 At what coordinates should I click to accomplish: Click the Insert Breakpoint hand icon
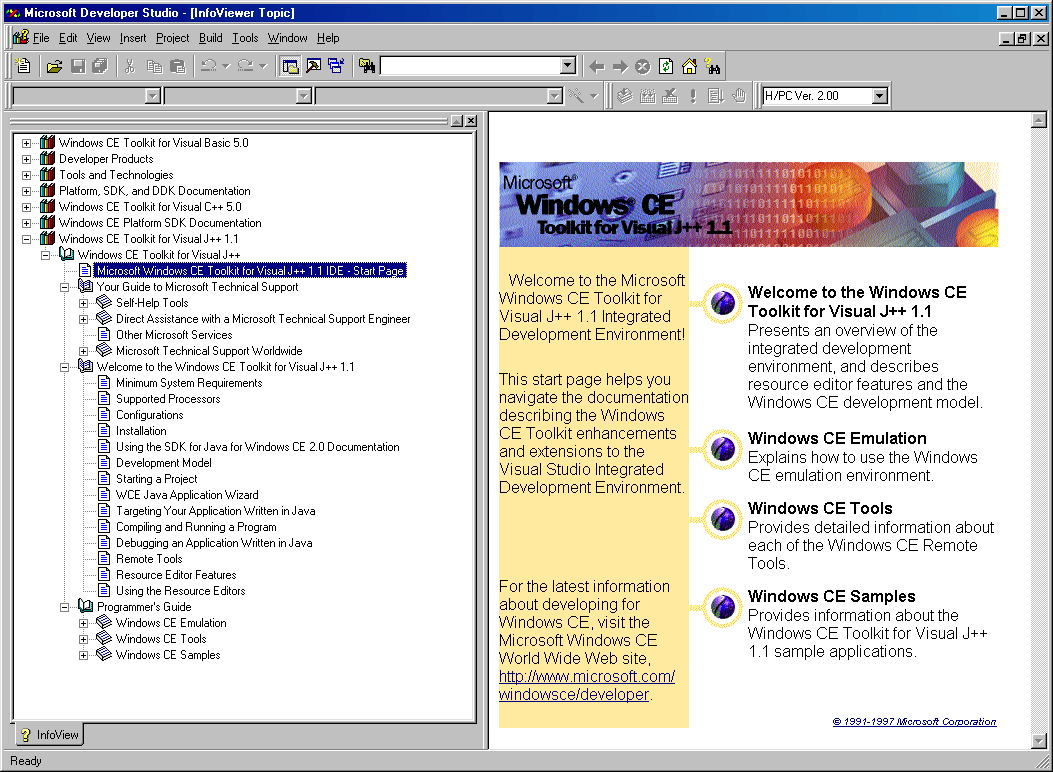(x=739, y=96)
